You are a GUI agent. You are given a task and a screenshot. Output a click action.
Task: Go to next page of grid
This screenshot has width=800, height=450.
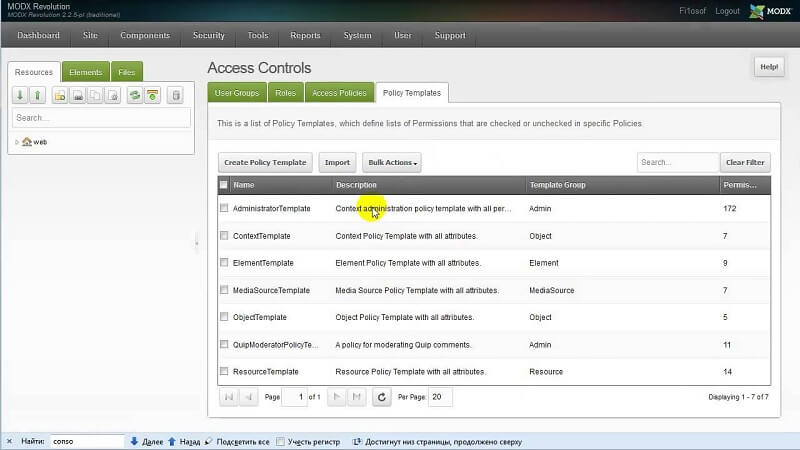(x=336, y=396)
